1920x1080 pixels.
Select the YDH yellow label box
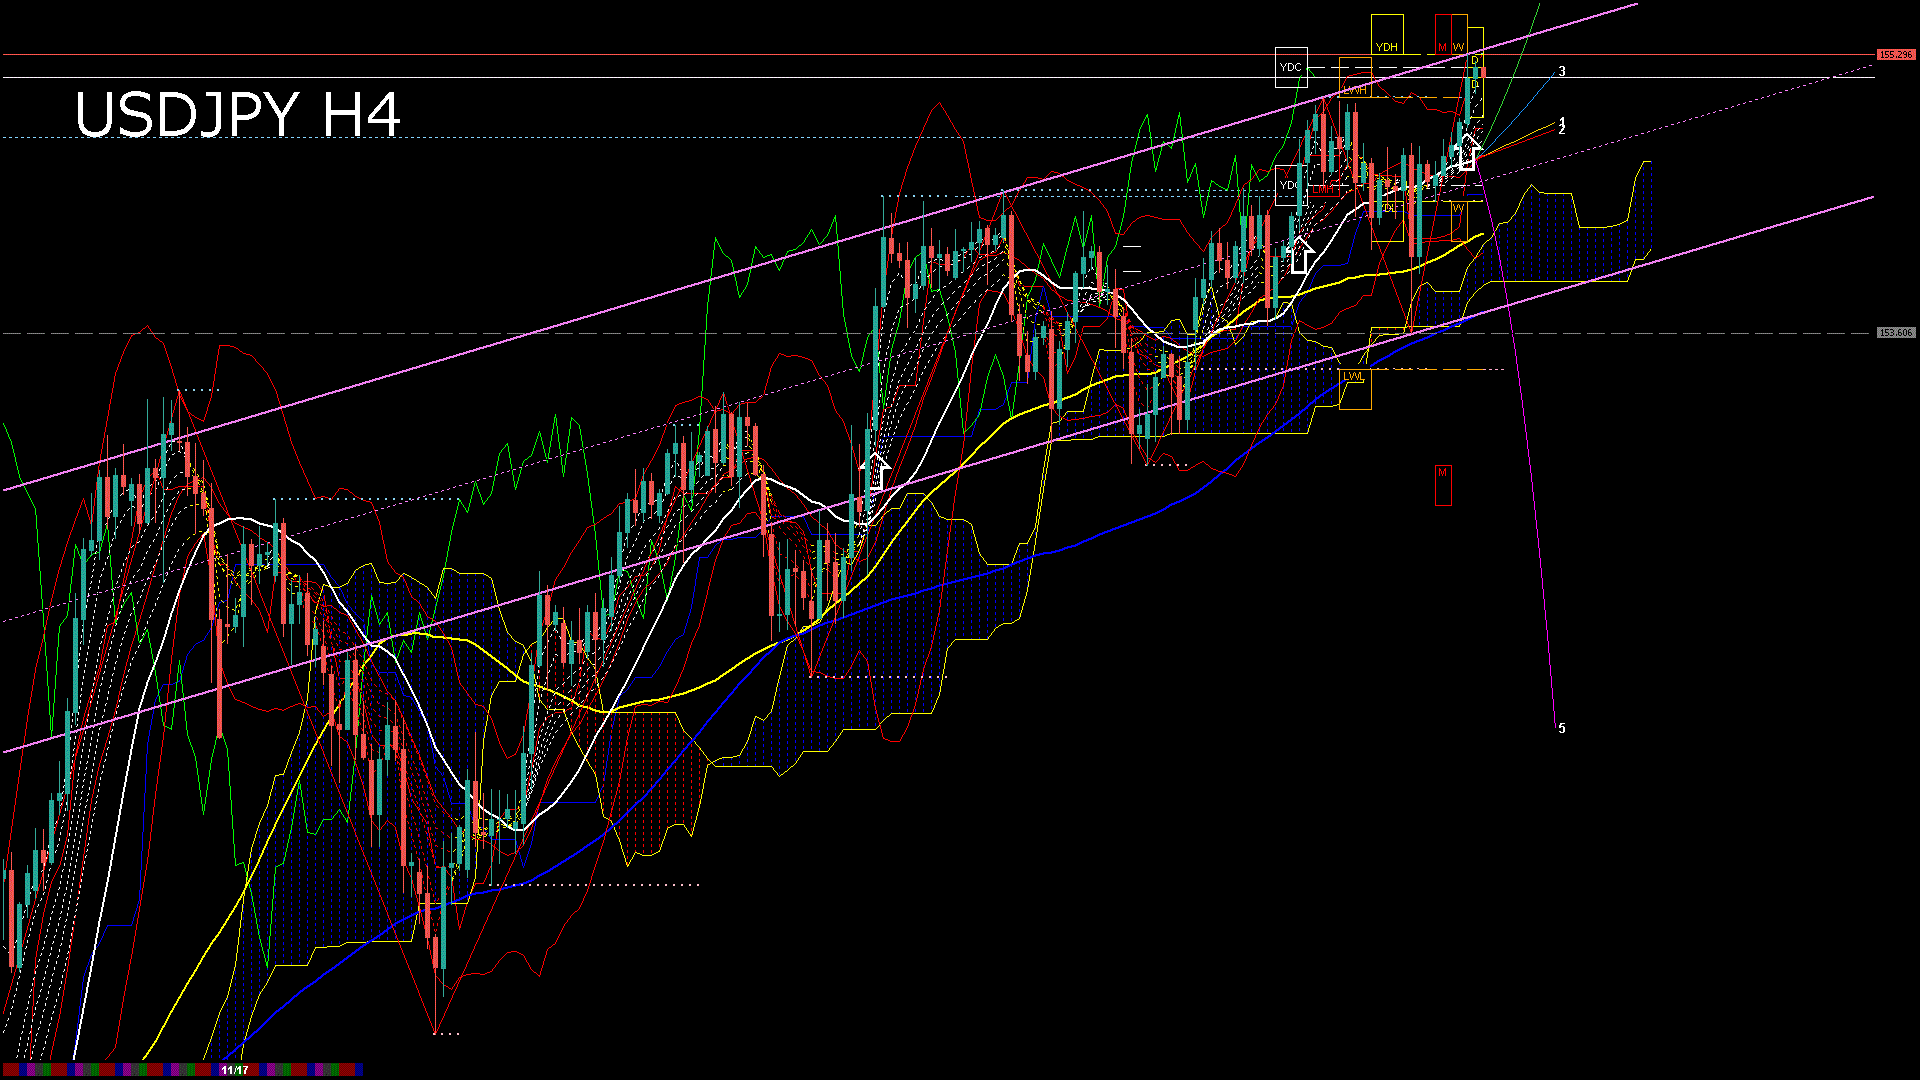tap(1387, 47)
